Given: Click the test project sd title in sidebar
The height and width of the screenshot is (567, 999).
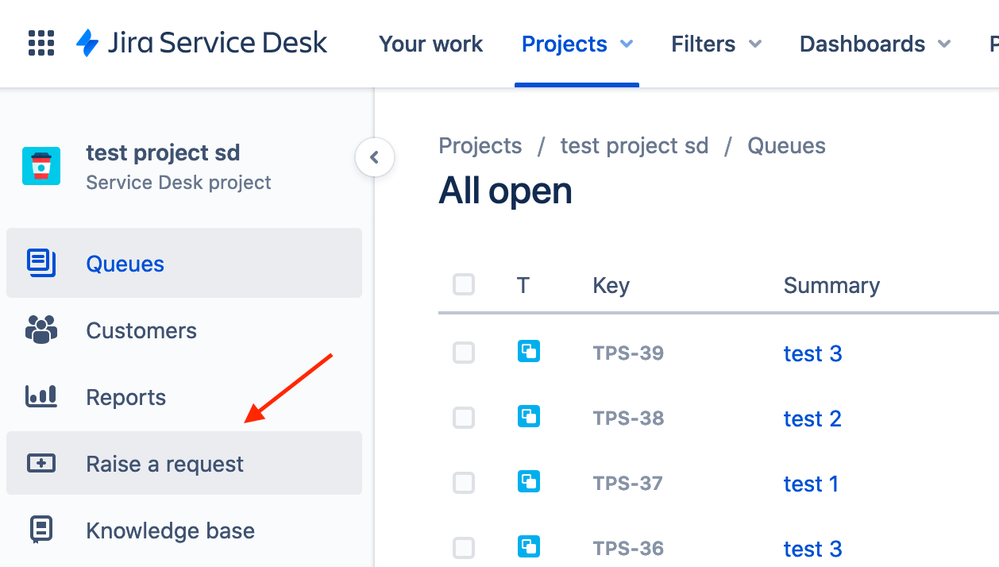Looking at the screenshot, I should 163,153.
